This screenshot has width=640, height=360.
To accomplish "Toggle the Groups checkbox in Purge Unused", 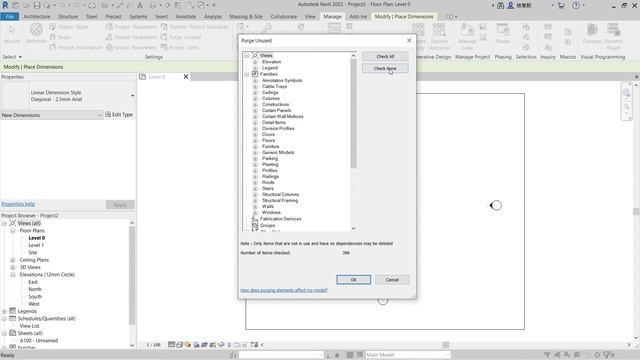I will [x=255, y=225].
